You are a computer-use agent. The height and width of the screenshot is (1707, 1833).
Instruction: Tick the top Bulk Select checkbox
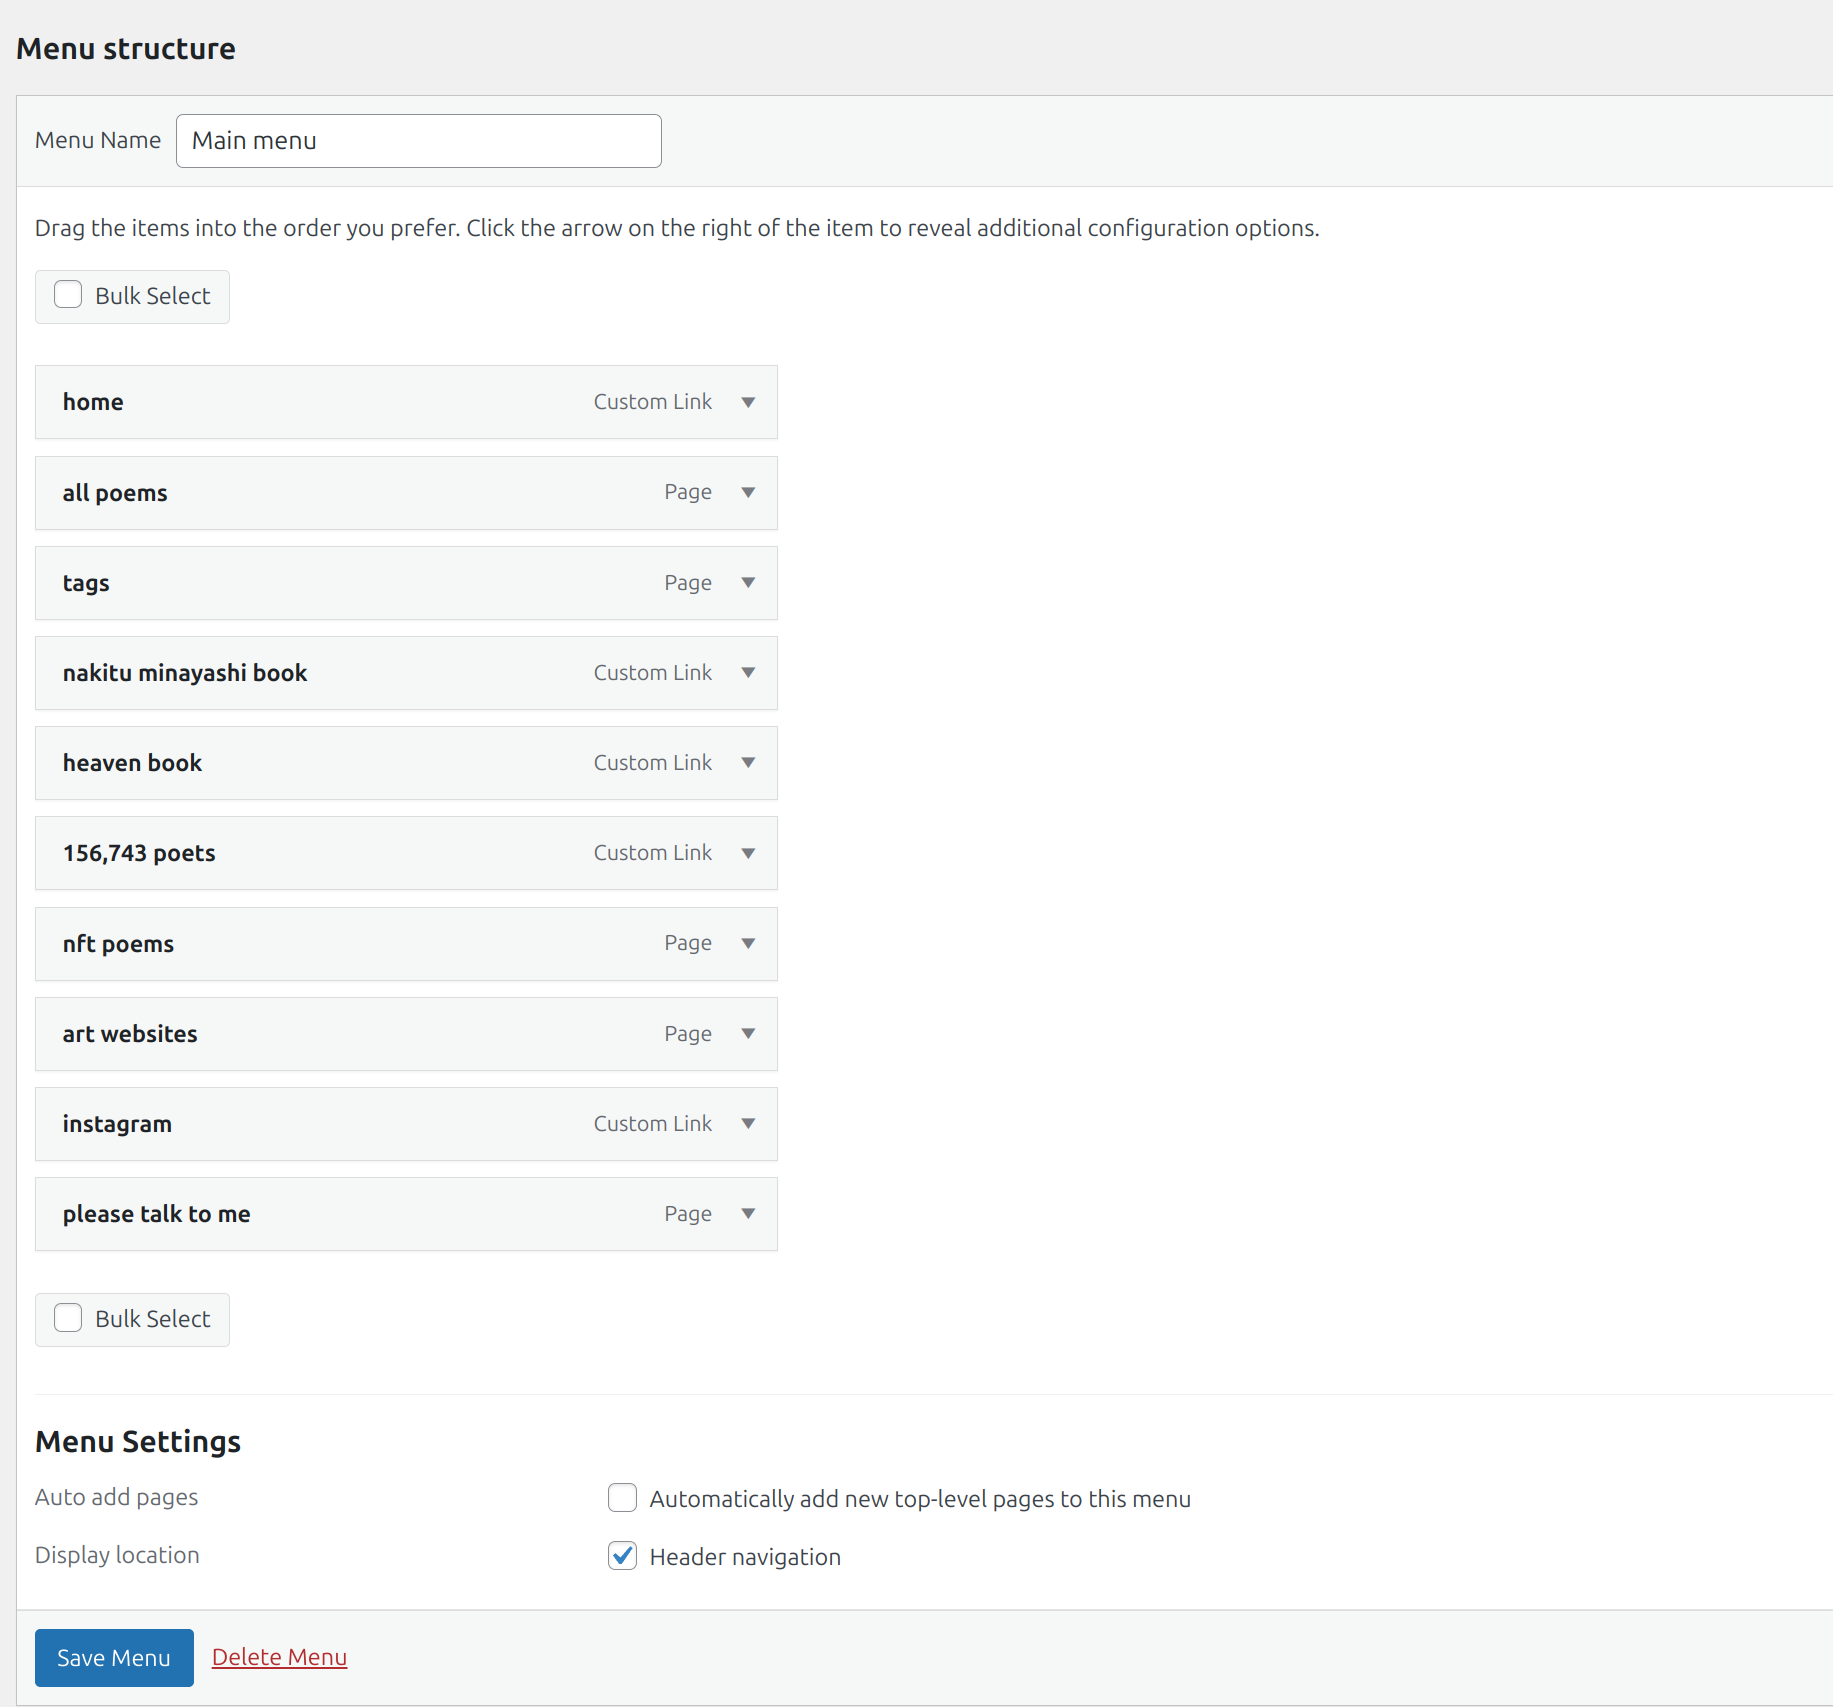pyautogui.click(x=68, y=295)
